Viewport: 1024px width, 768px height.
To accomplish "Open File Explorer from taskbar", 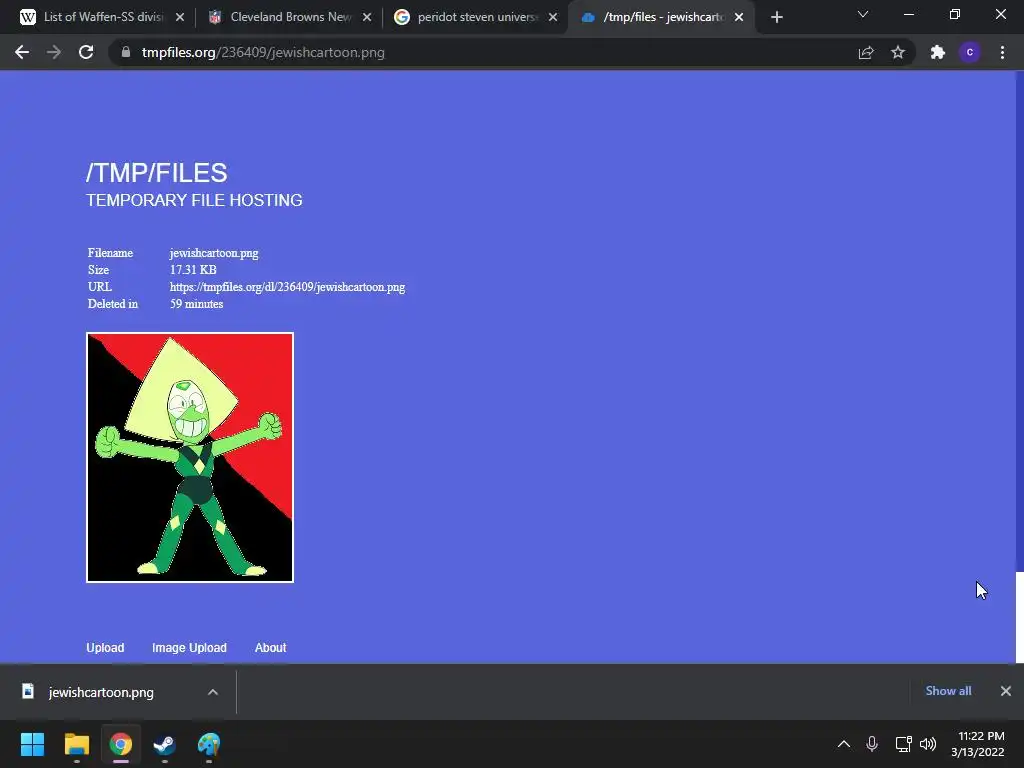I will pos(76,744).
